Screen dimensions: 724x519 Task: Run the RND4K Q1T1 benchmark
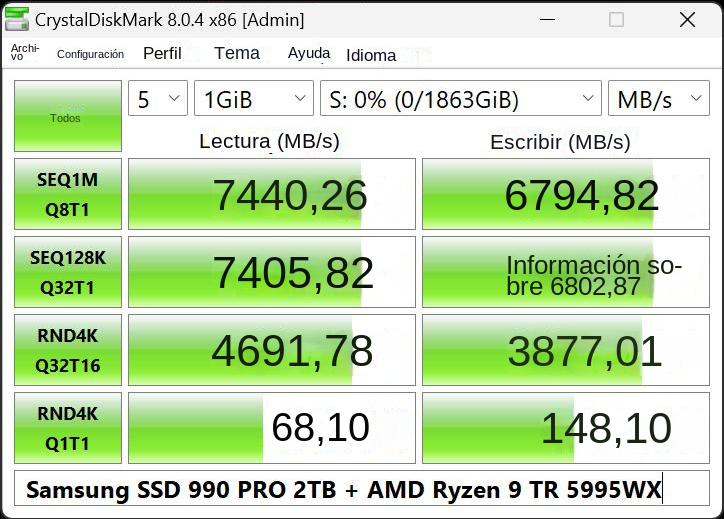[68, 428]
